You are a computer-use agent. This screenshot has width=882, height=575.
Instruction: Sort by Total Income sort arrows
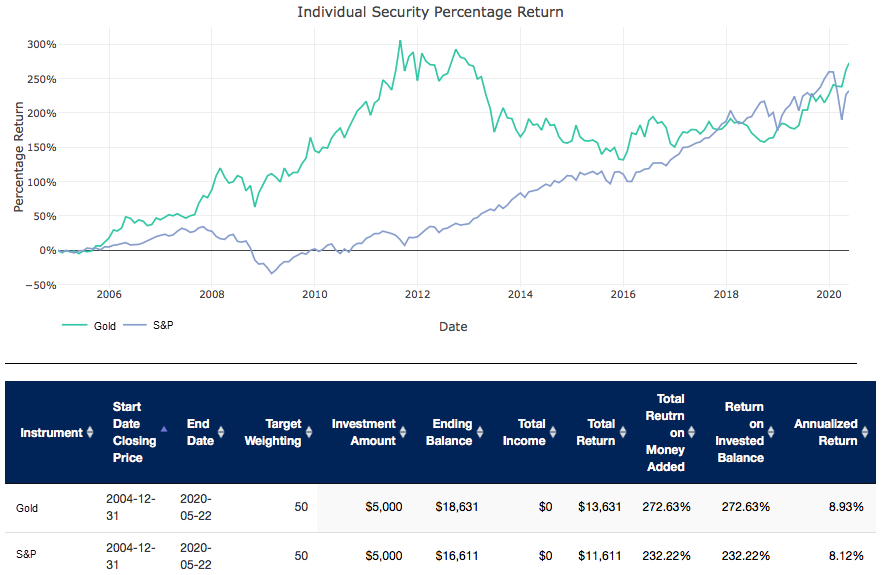tap(553, 432)
